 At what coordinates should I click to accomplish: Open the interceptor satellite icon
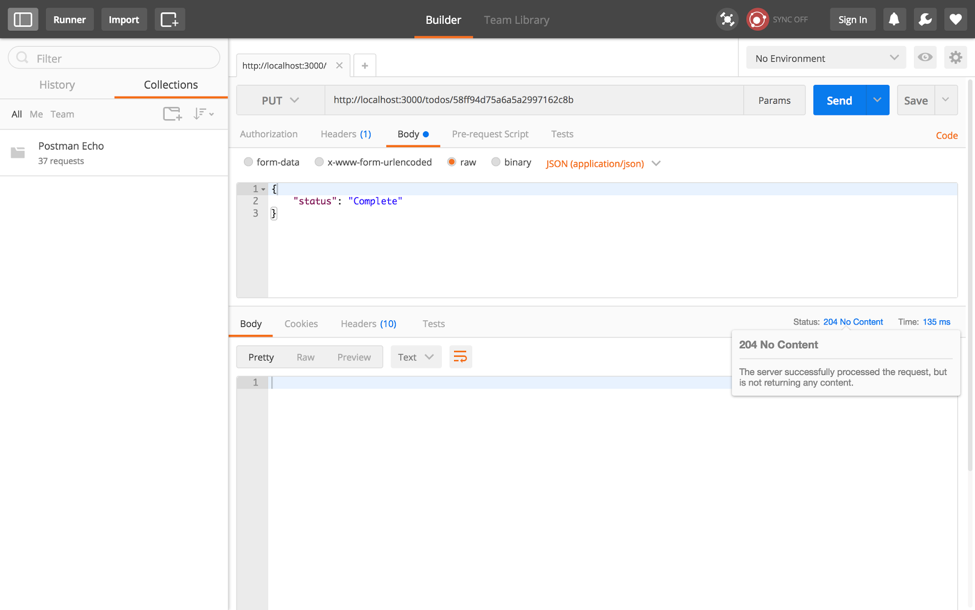coord(727,19)
